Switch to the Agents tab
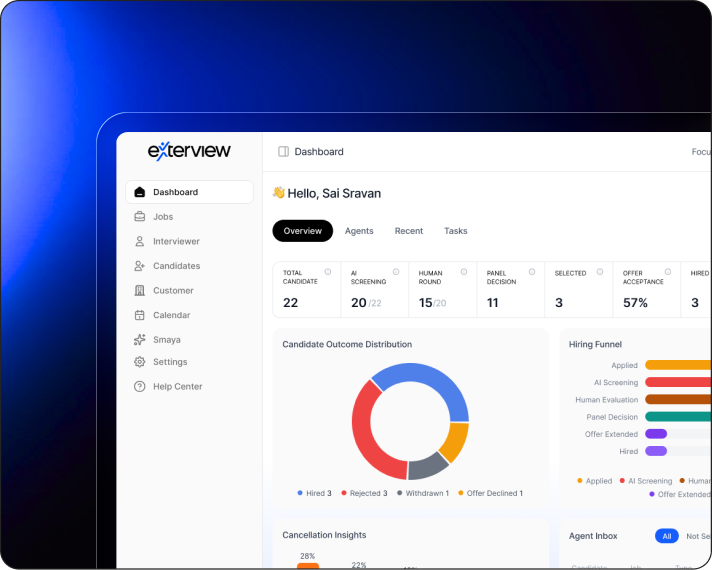Screen dimensions: 712x570 [359, 231]
